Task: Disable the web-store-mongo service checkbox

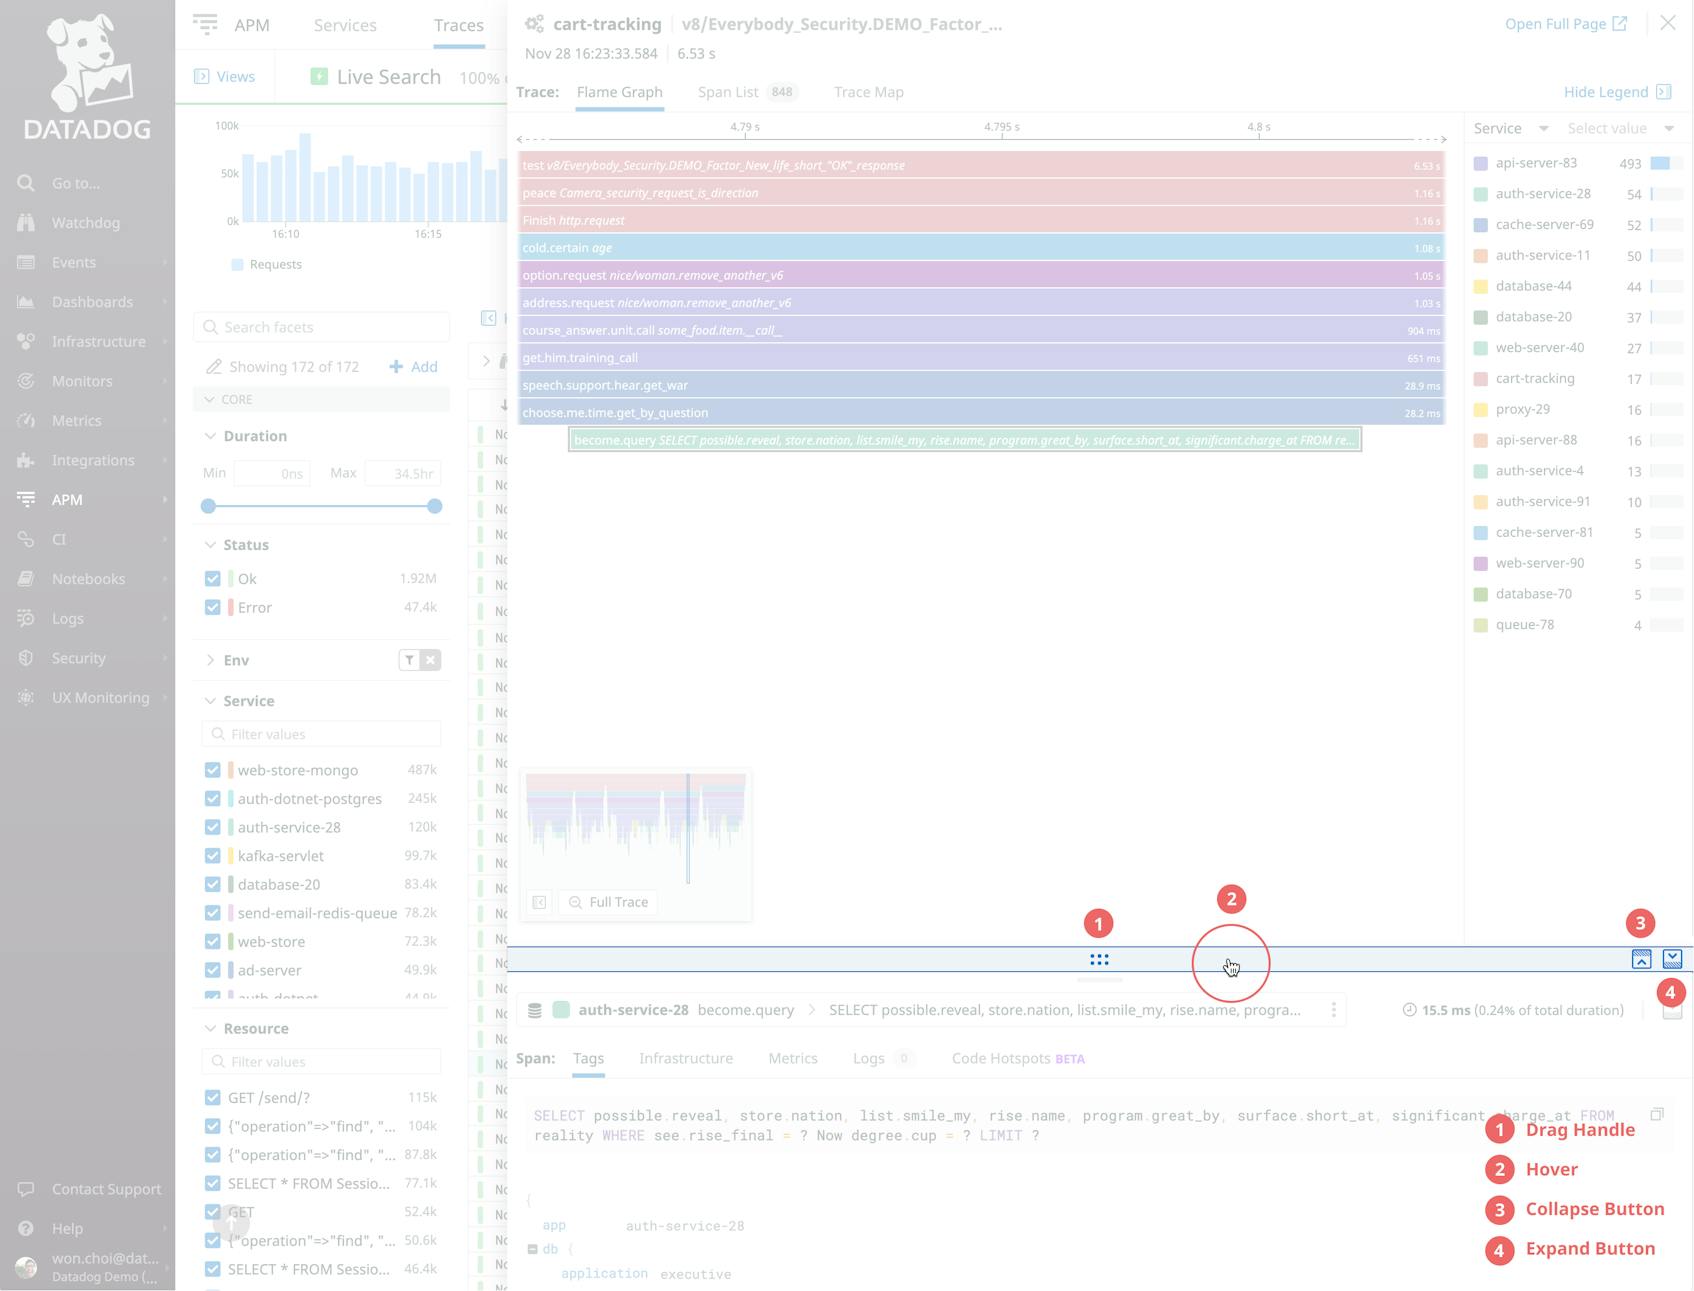Action: coord(212,770)
